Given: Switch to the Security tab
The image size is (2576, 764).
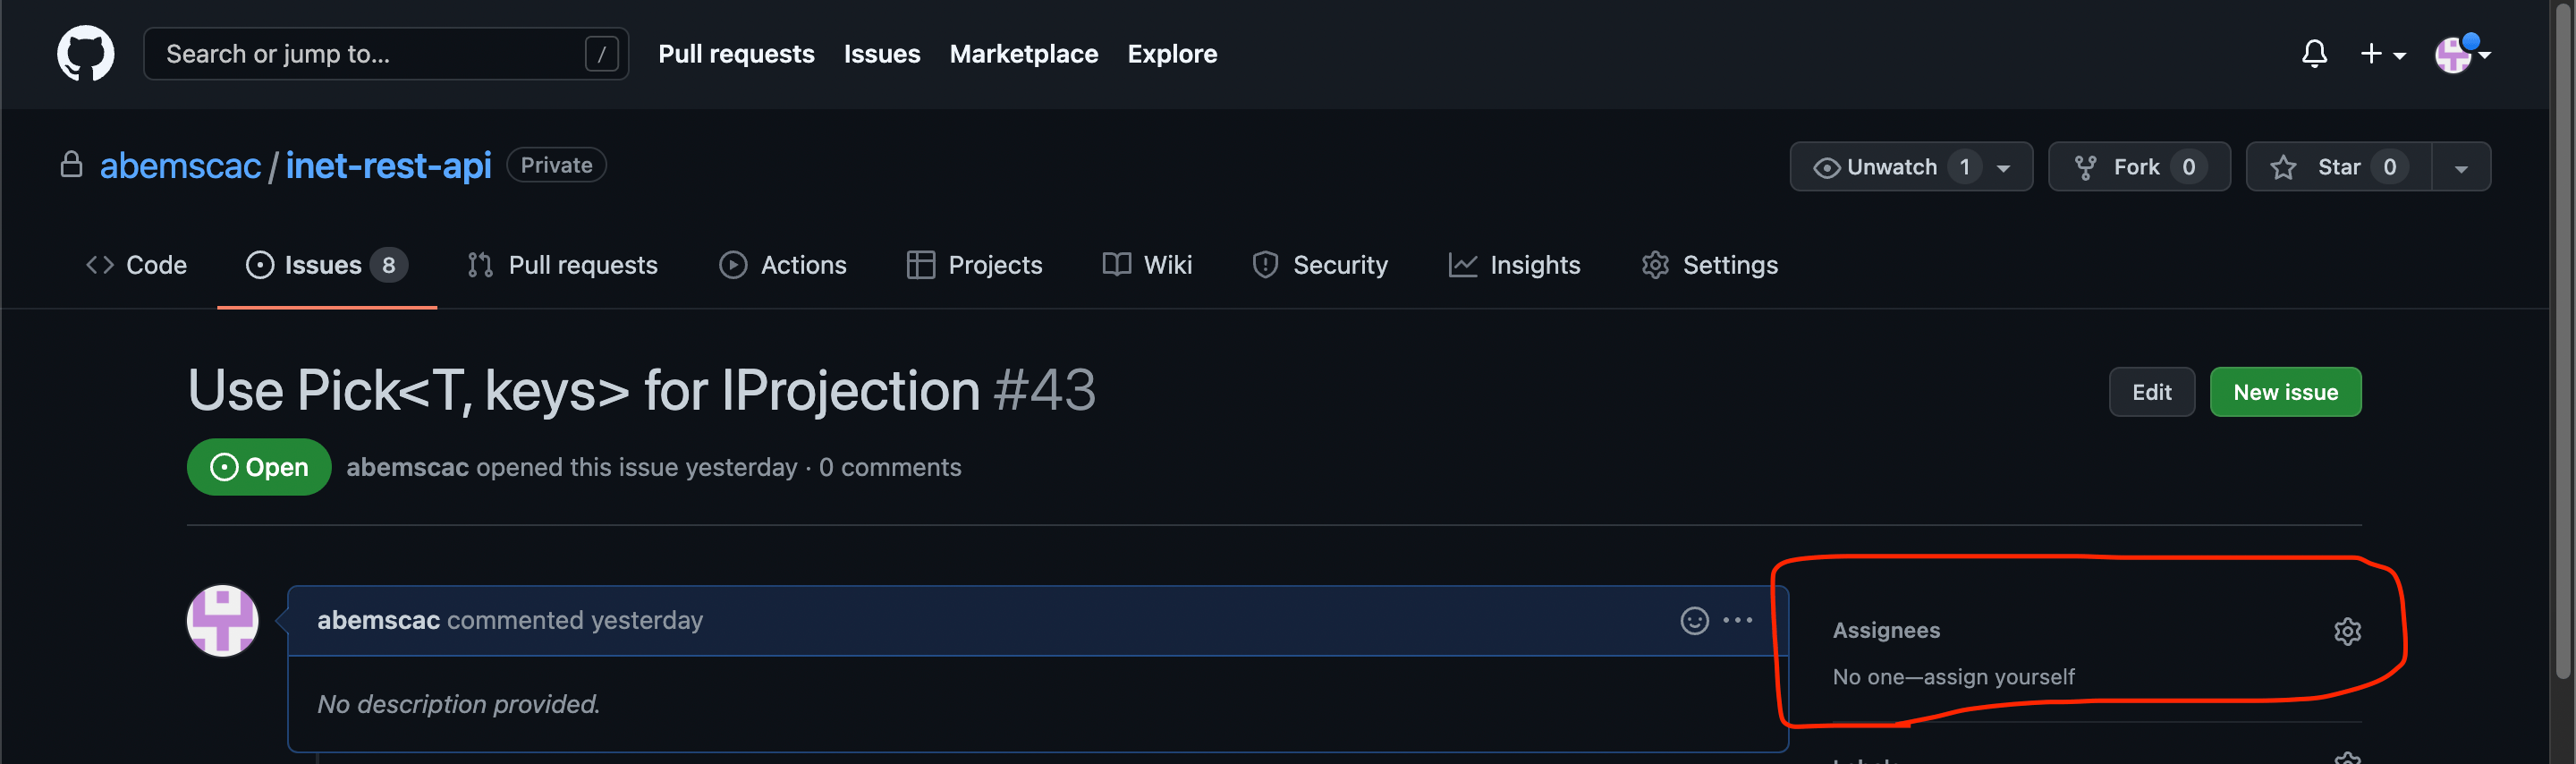Looking at the screenshot, I should pyautogui.click(x=1320, y=265).
